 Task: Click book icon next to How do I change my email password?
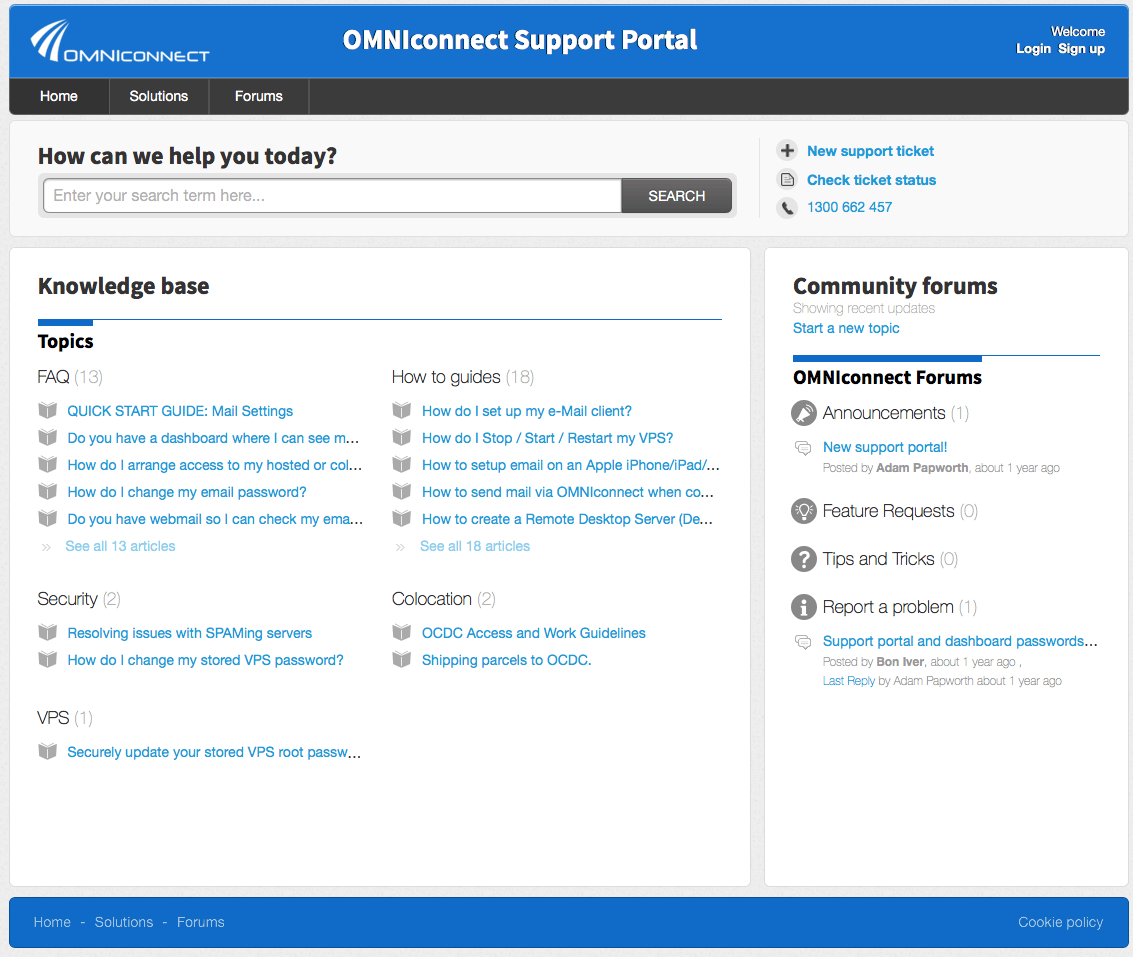pos(48,492)
